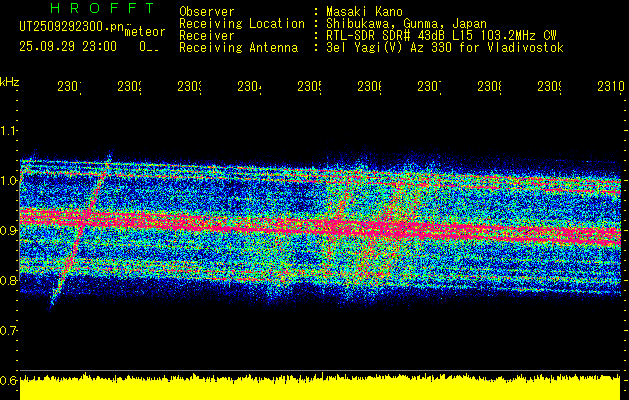Click the bright pink carrier band in the spectrogram

tap(321, 227)
